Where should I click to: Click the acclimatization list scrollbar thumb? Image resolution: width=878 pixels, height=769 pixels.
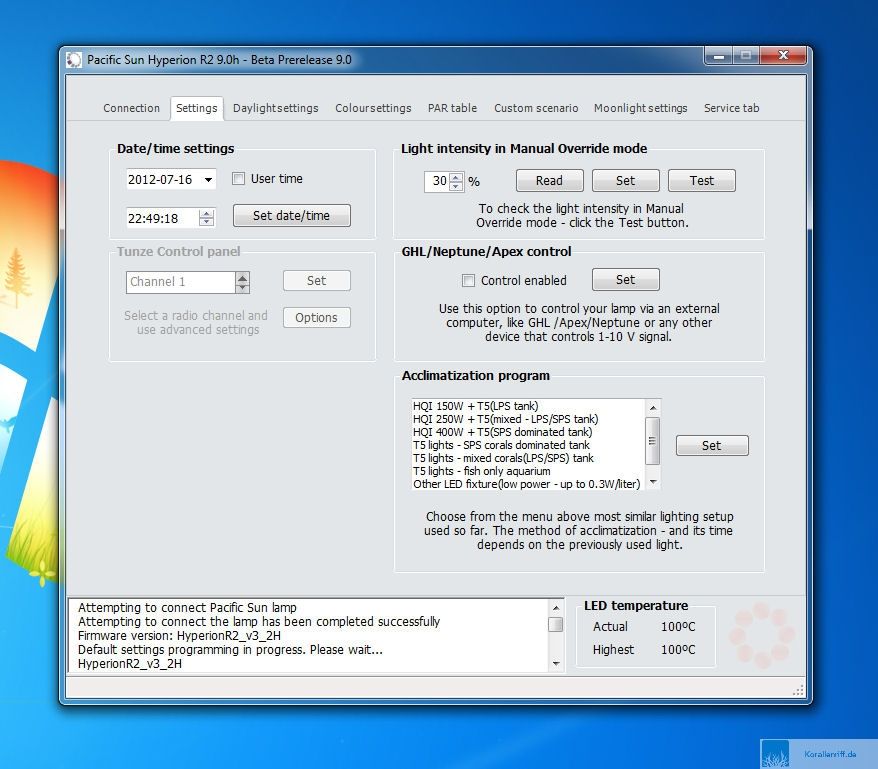tap(653, 441)
